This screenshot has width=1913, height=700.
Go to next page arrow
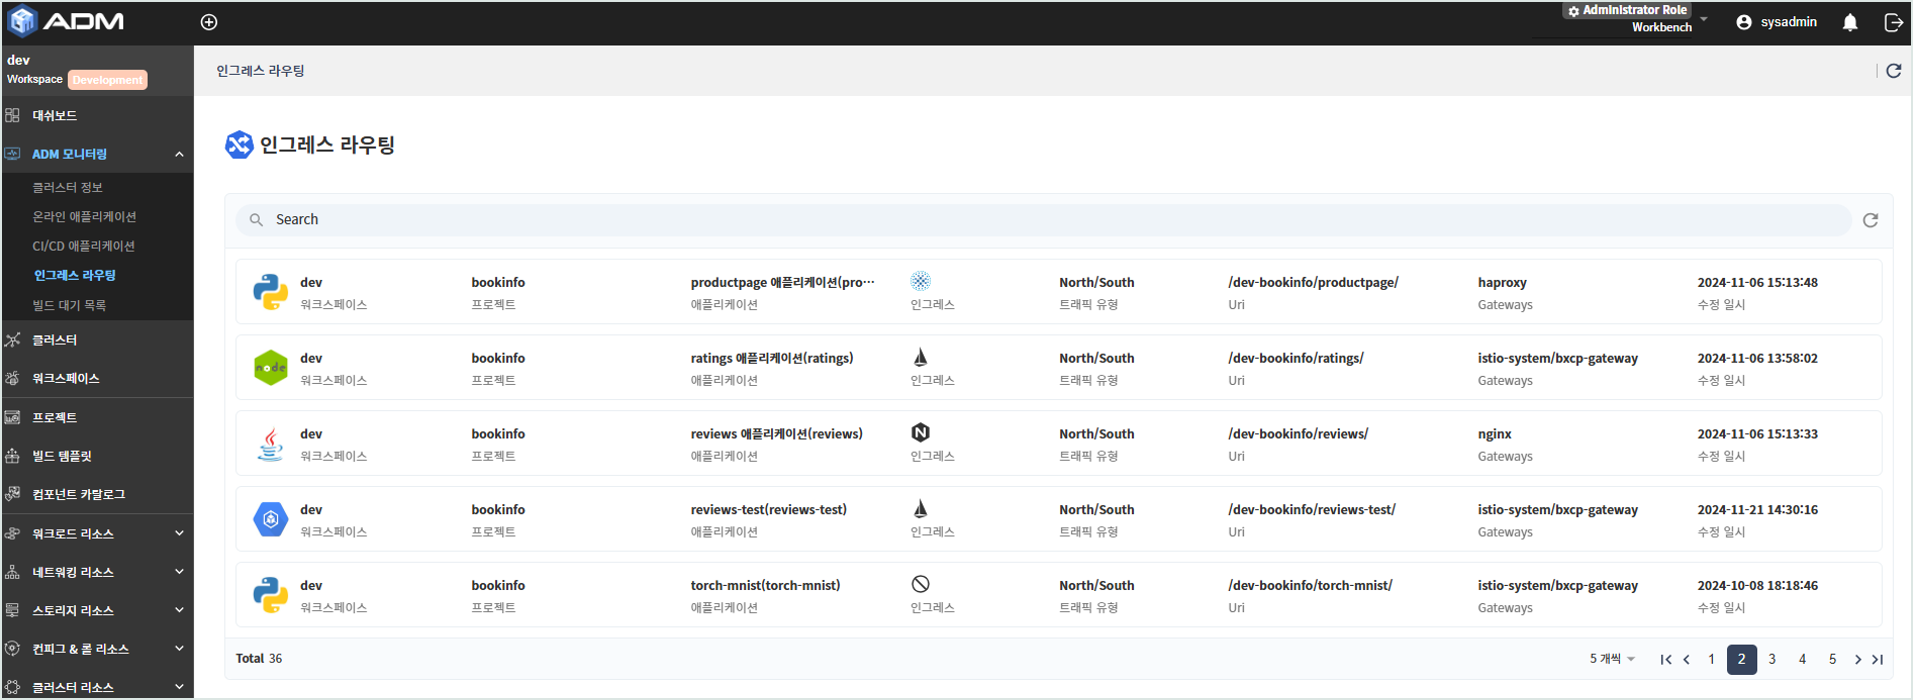point(1858,659)
